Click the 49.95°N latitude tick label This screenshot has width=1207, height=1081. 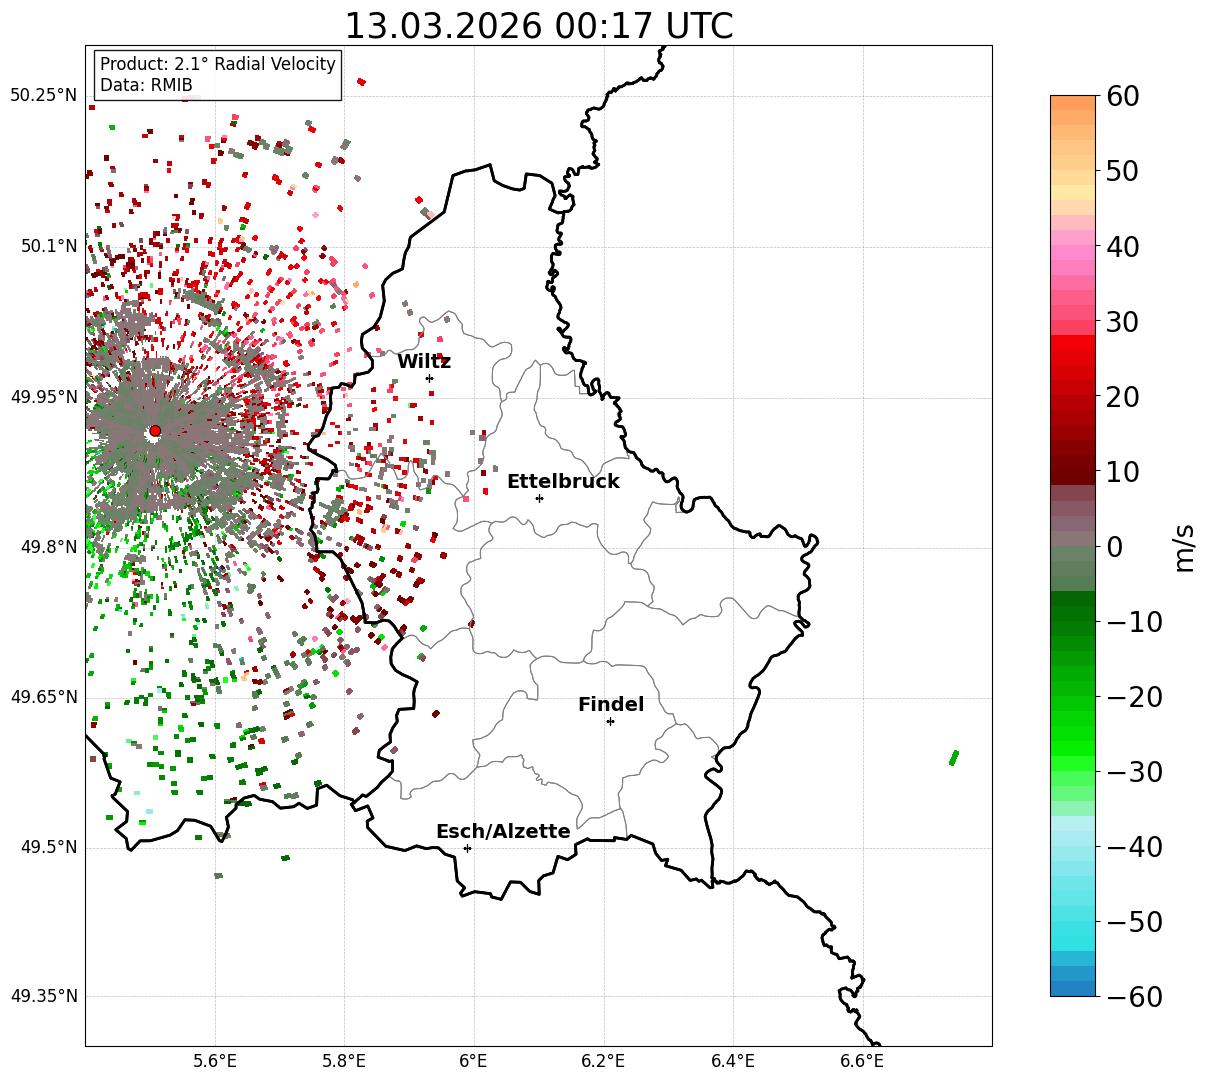(x=43, y=397)
